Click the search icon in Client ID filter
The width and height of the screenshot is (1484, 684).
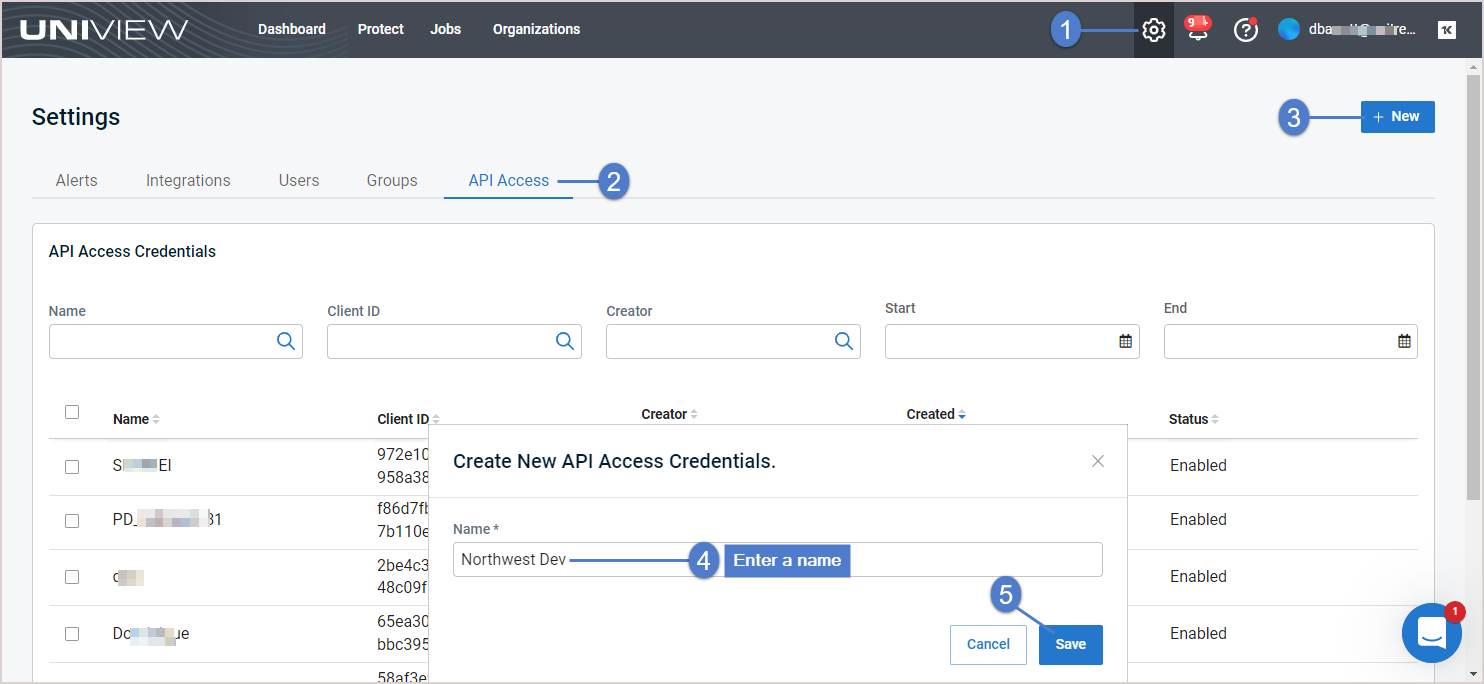(565, 341)
